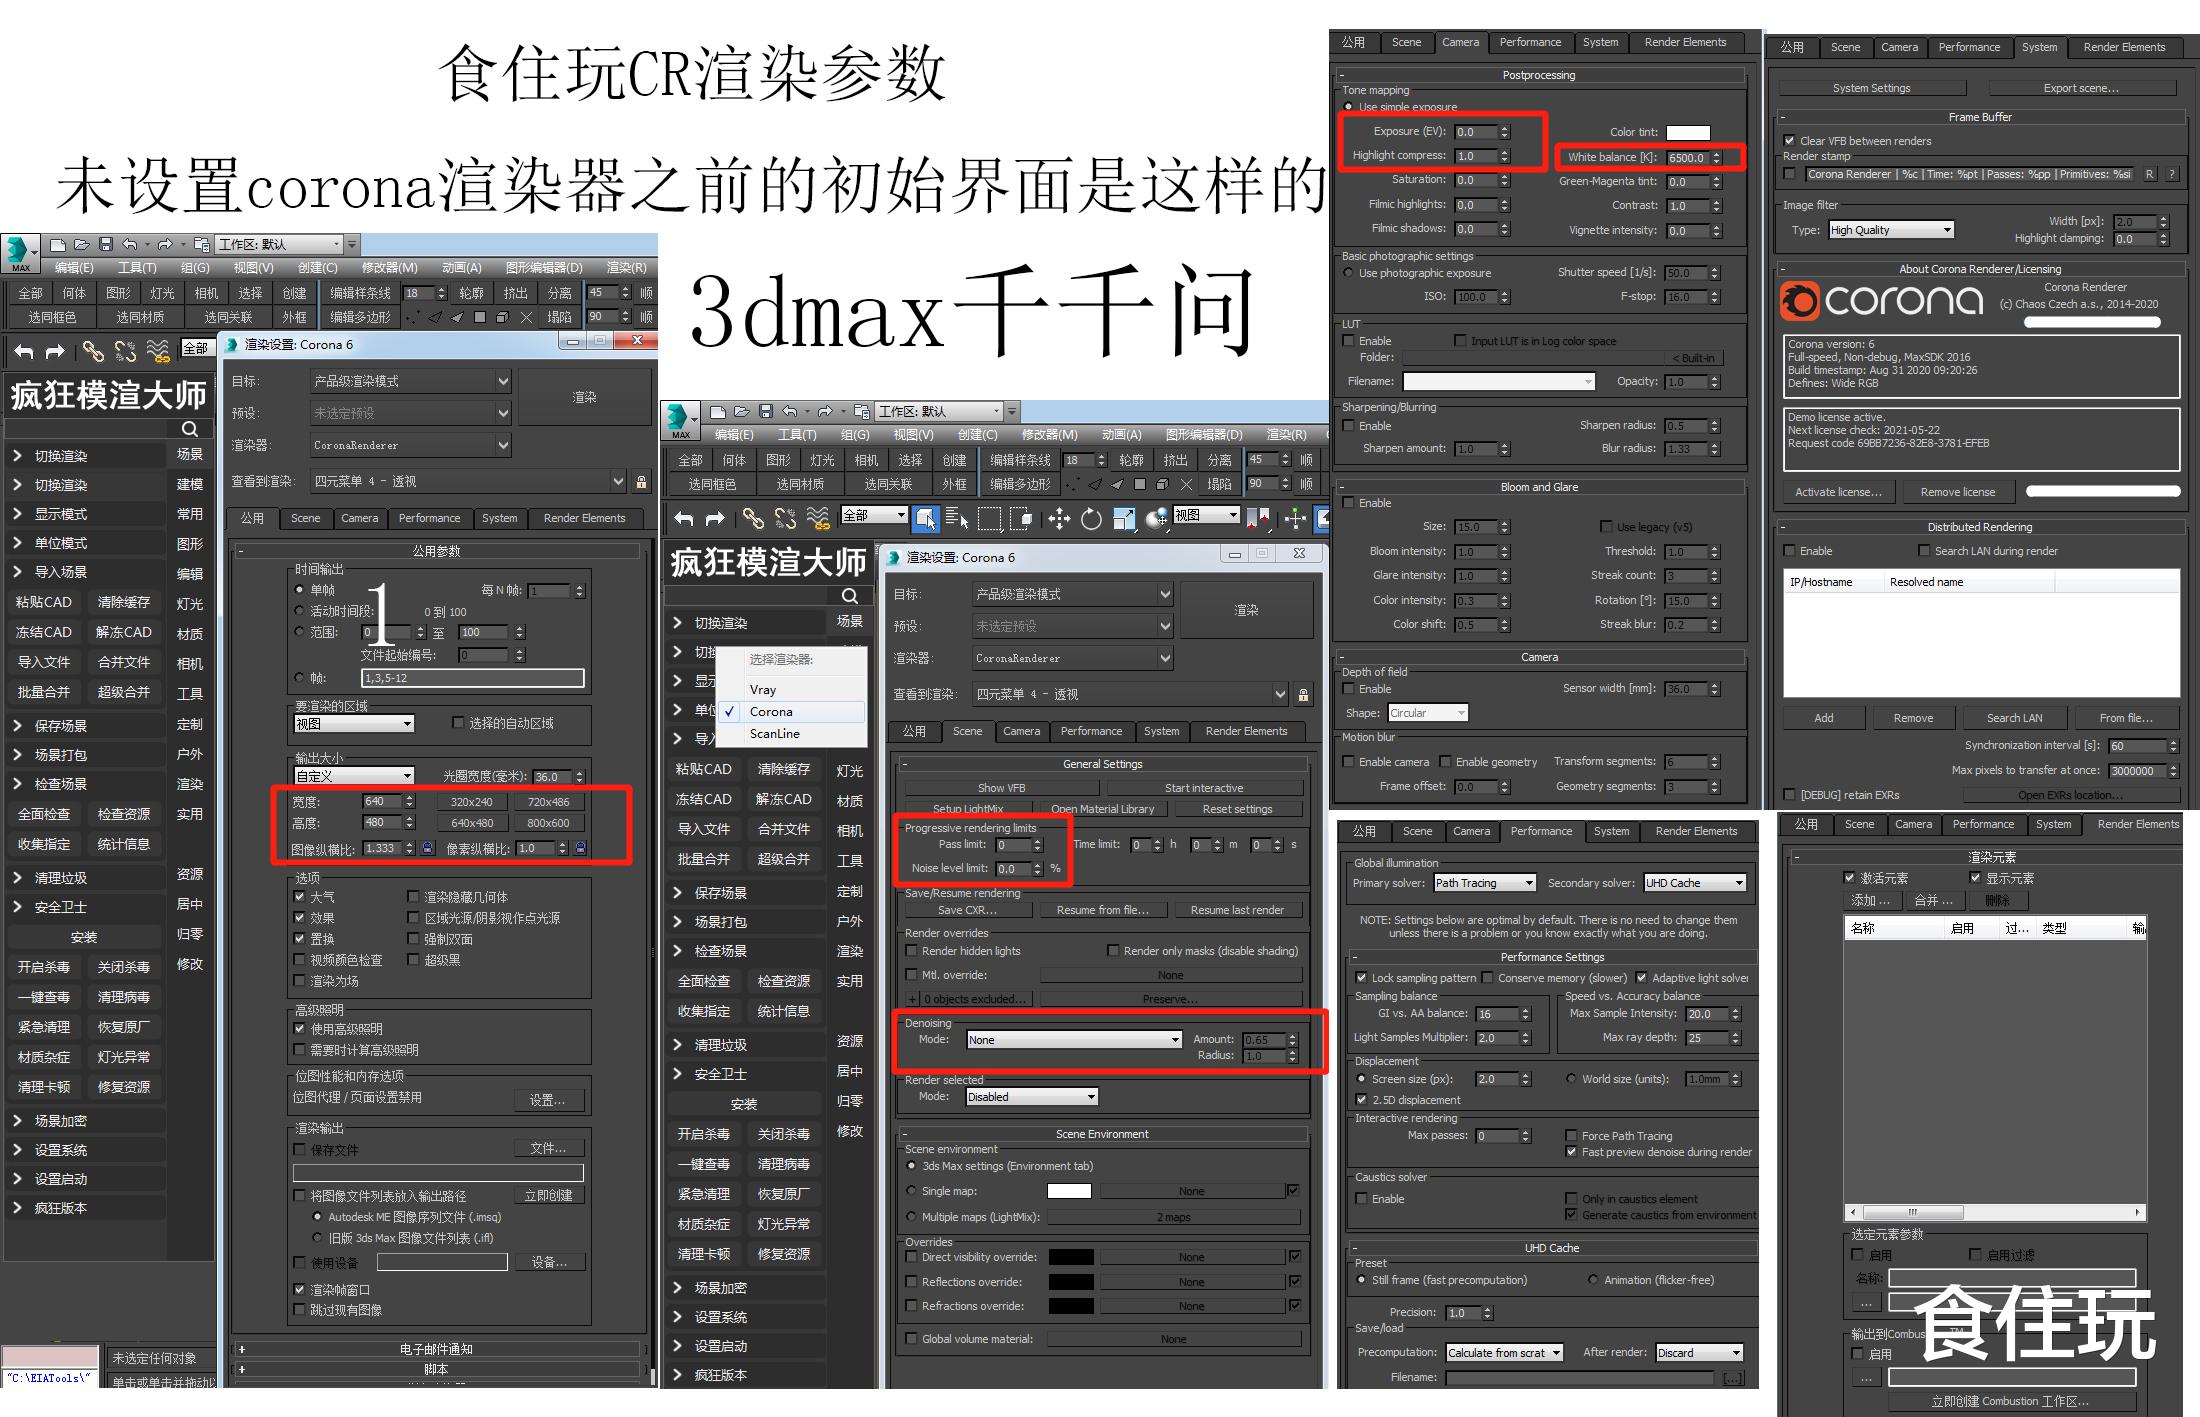Toggle Lock sampling pattern checkbox
This screenshot has height=1417, width=2200.
pyautogui.click(x=1361, y=978)
